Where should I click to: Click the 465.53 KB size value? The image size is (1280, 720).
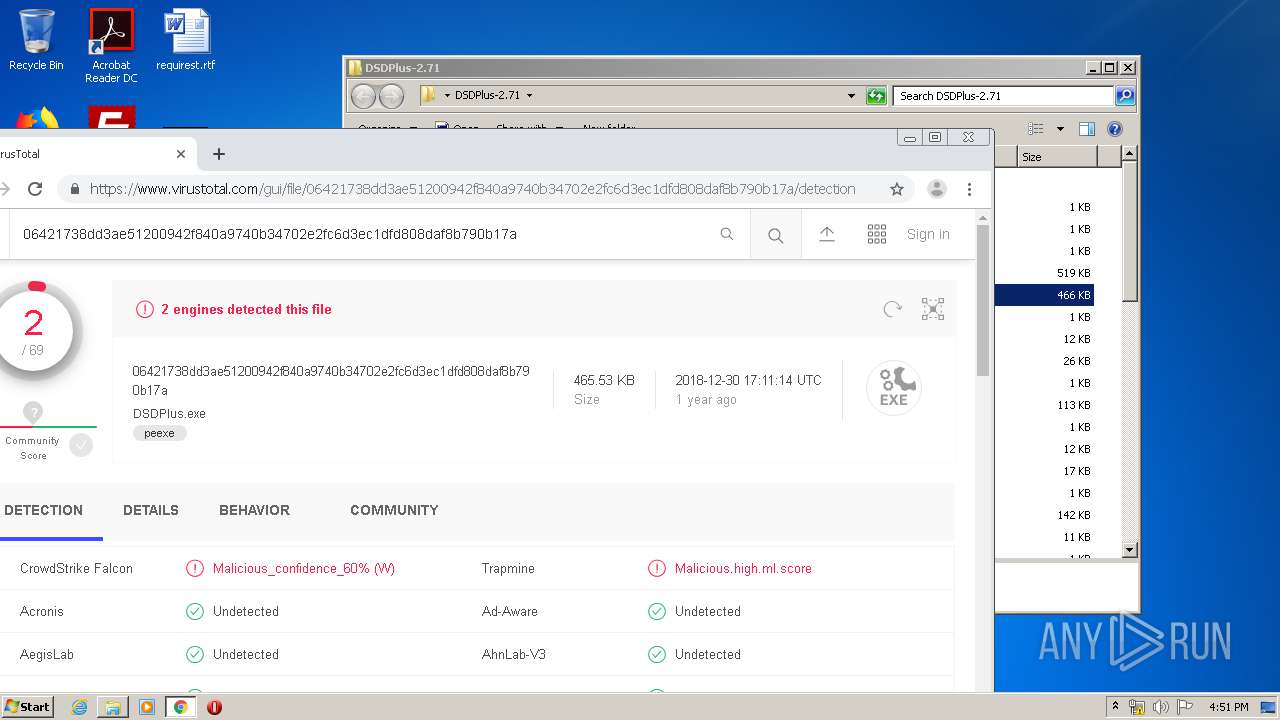coord(603,380)
